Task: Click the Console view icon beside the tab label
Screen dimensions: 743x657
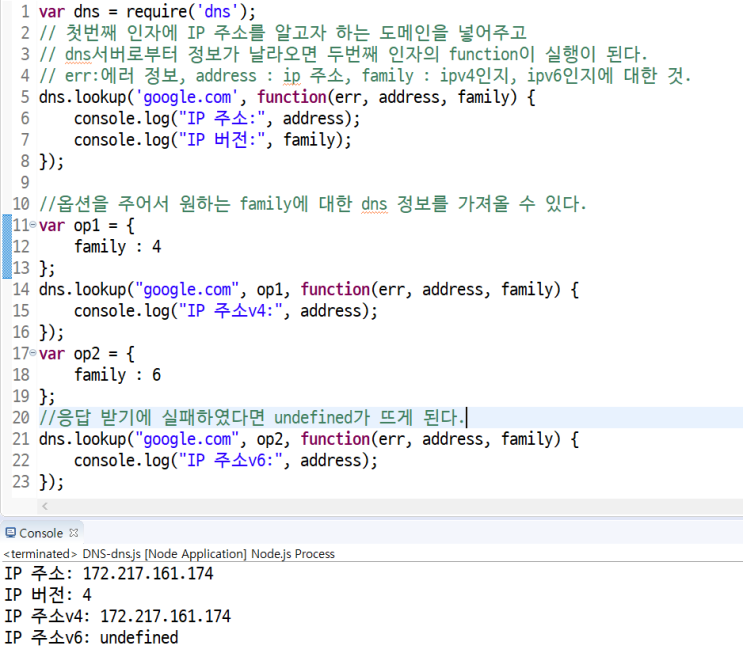Action: pos(10,533)
